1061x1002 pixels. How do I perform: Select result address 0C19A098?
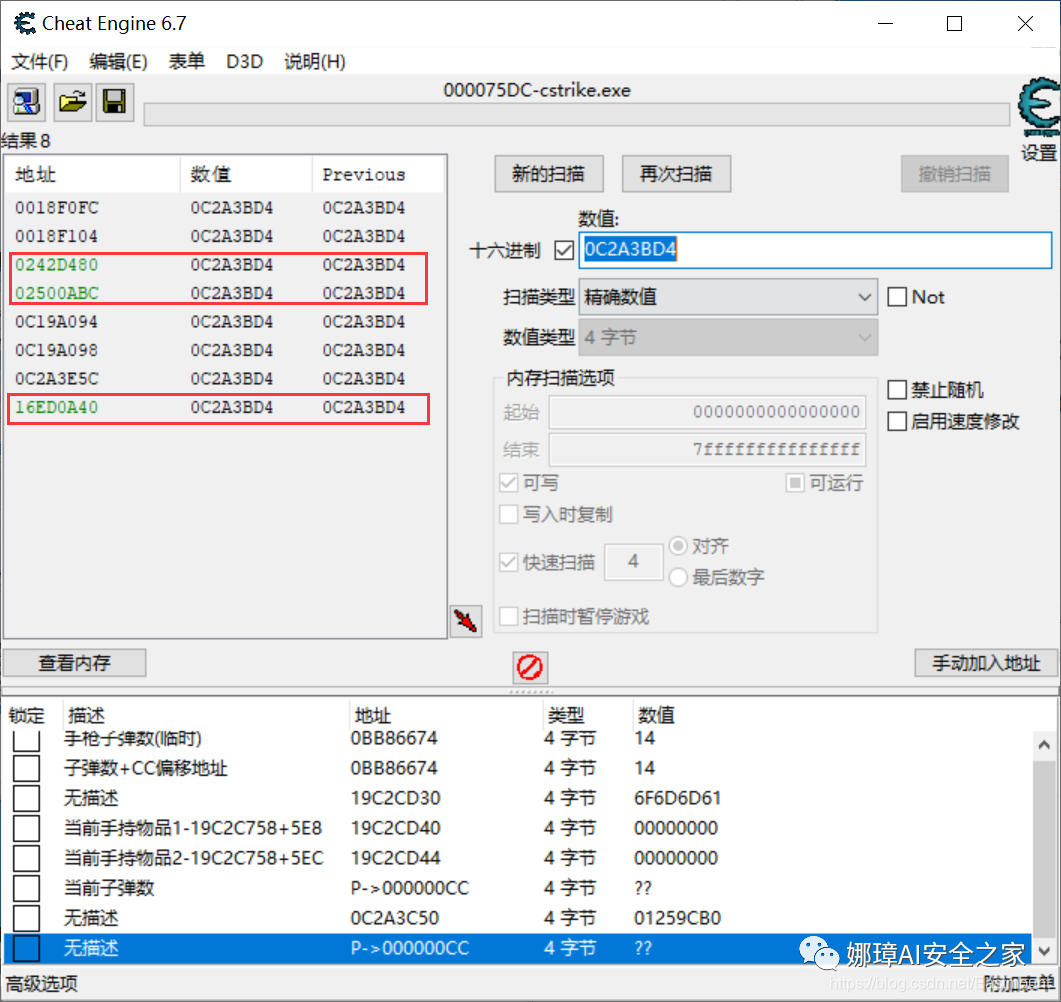tap(57, 350)
